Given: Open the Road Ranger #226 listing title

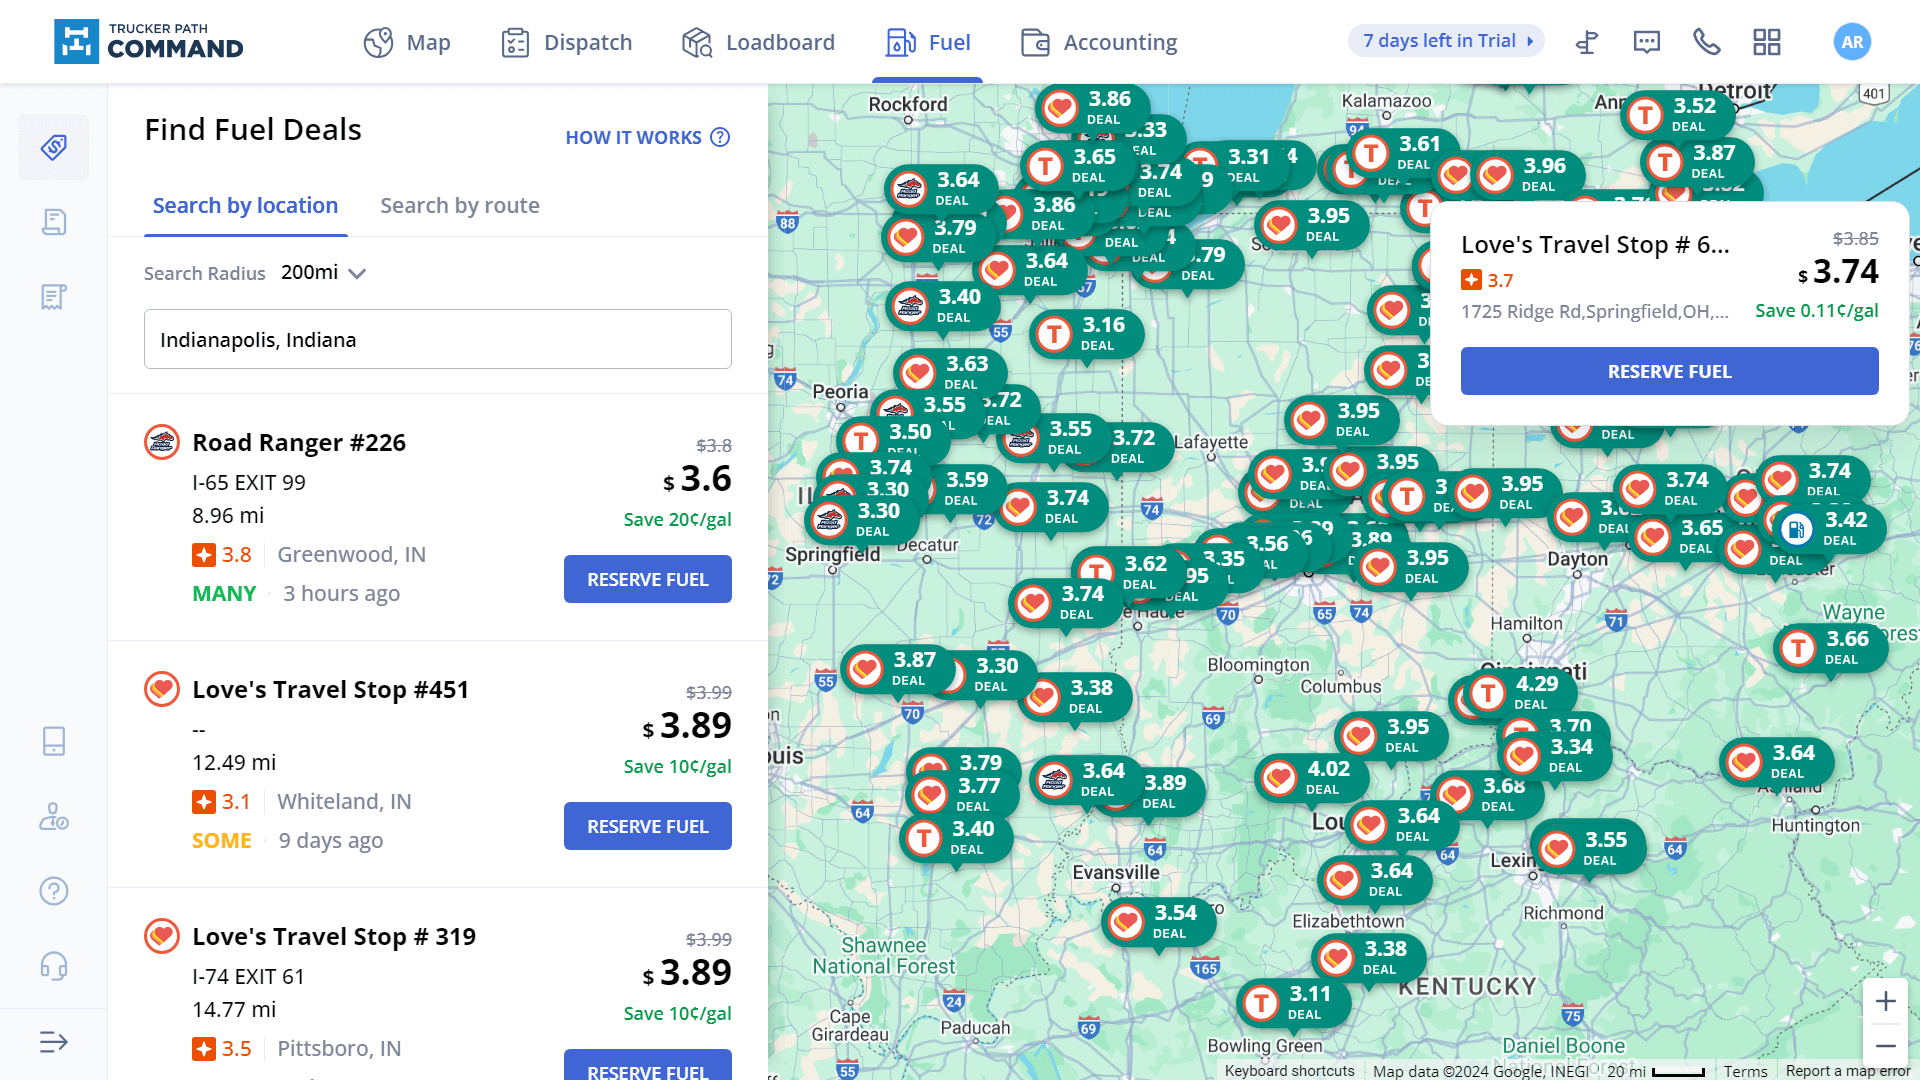Looking at the screenshot, I should coord(299,442).
